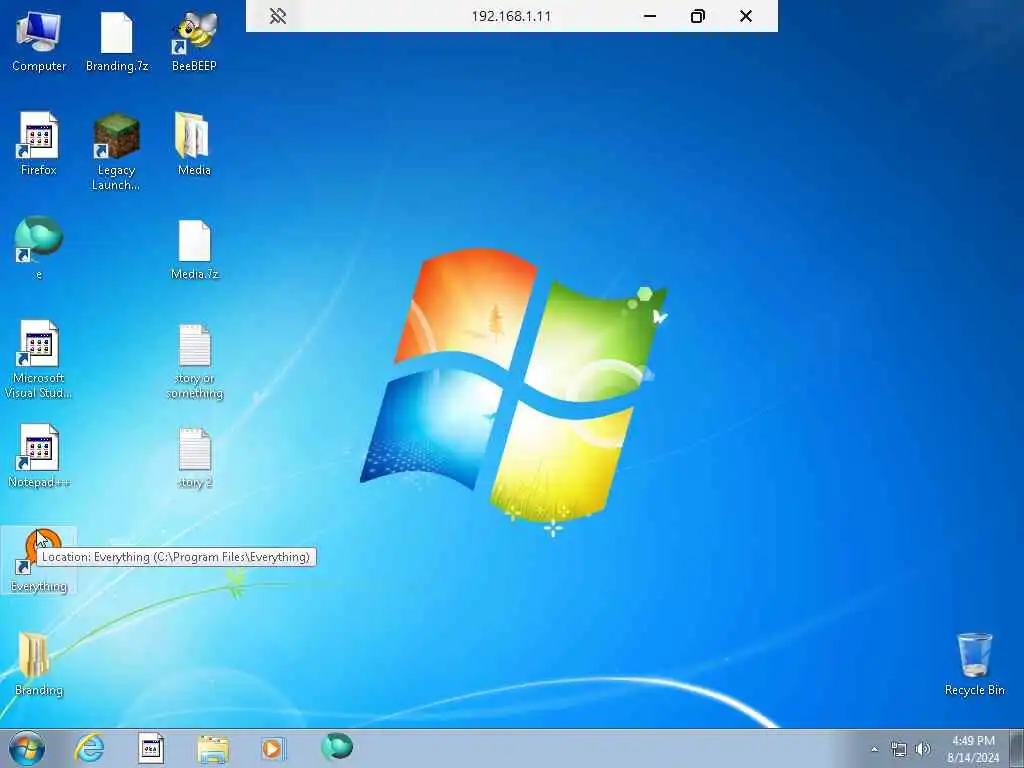Close the 192.168.1.11 remote session

coord(746,16)
